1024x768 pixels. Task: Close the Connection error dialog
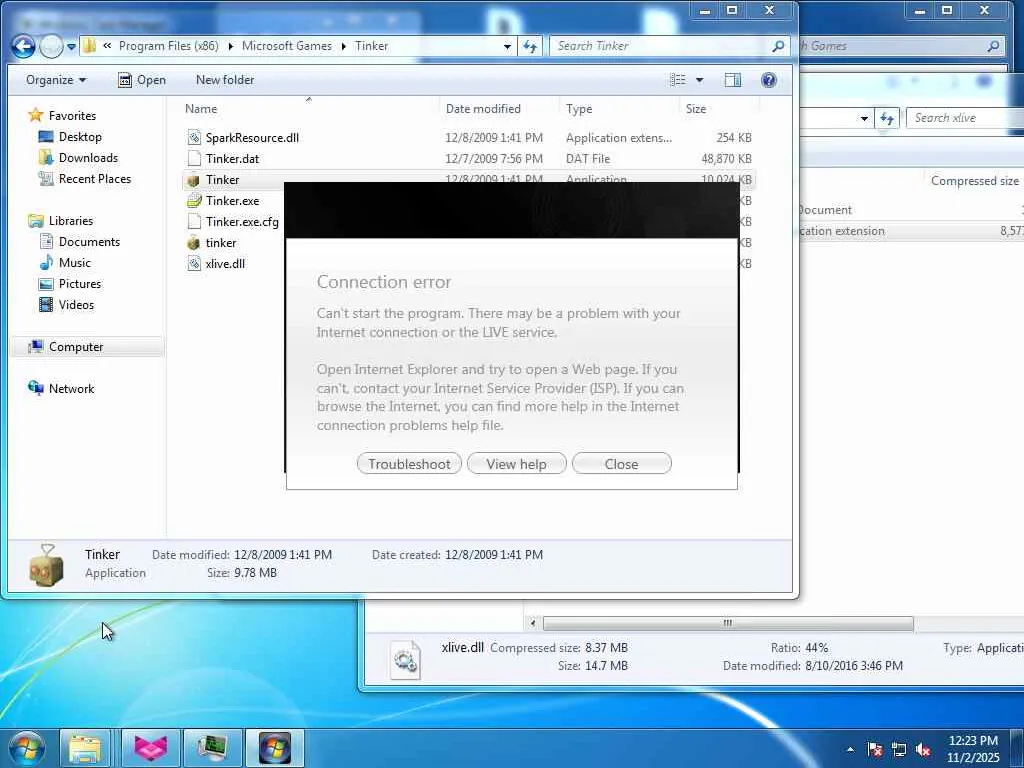point(621,464)
